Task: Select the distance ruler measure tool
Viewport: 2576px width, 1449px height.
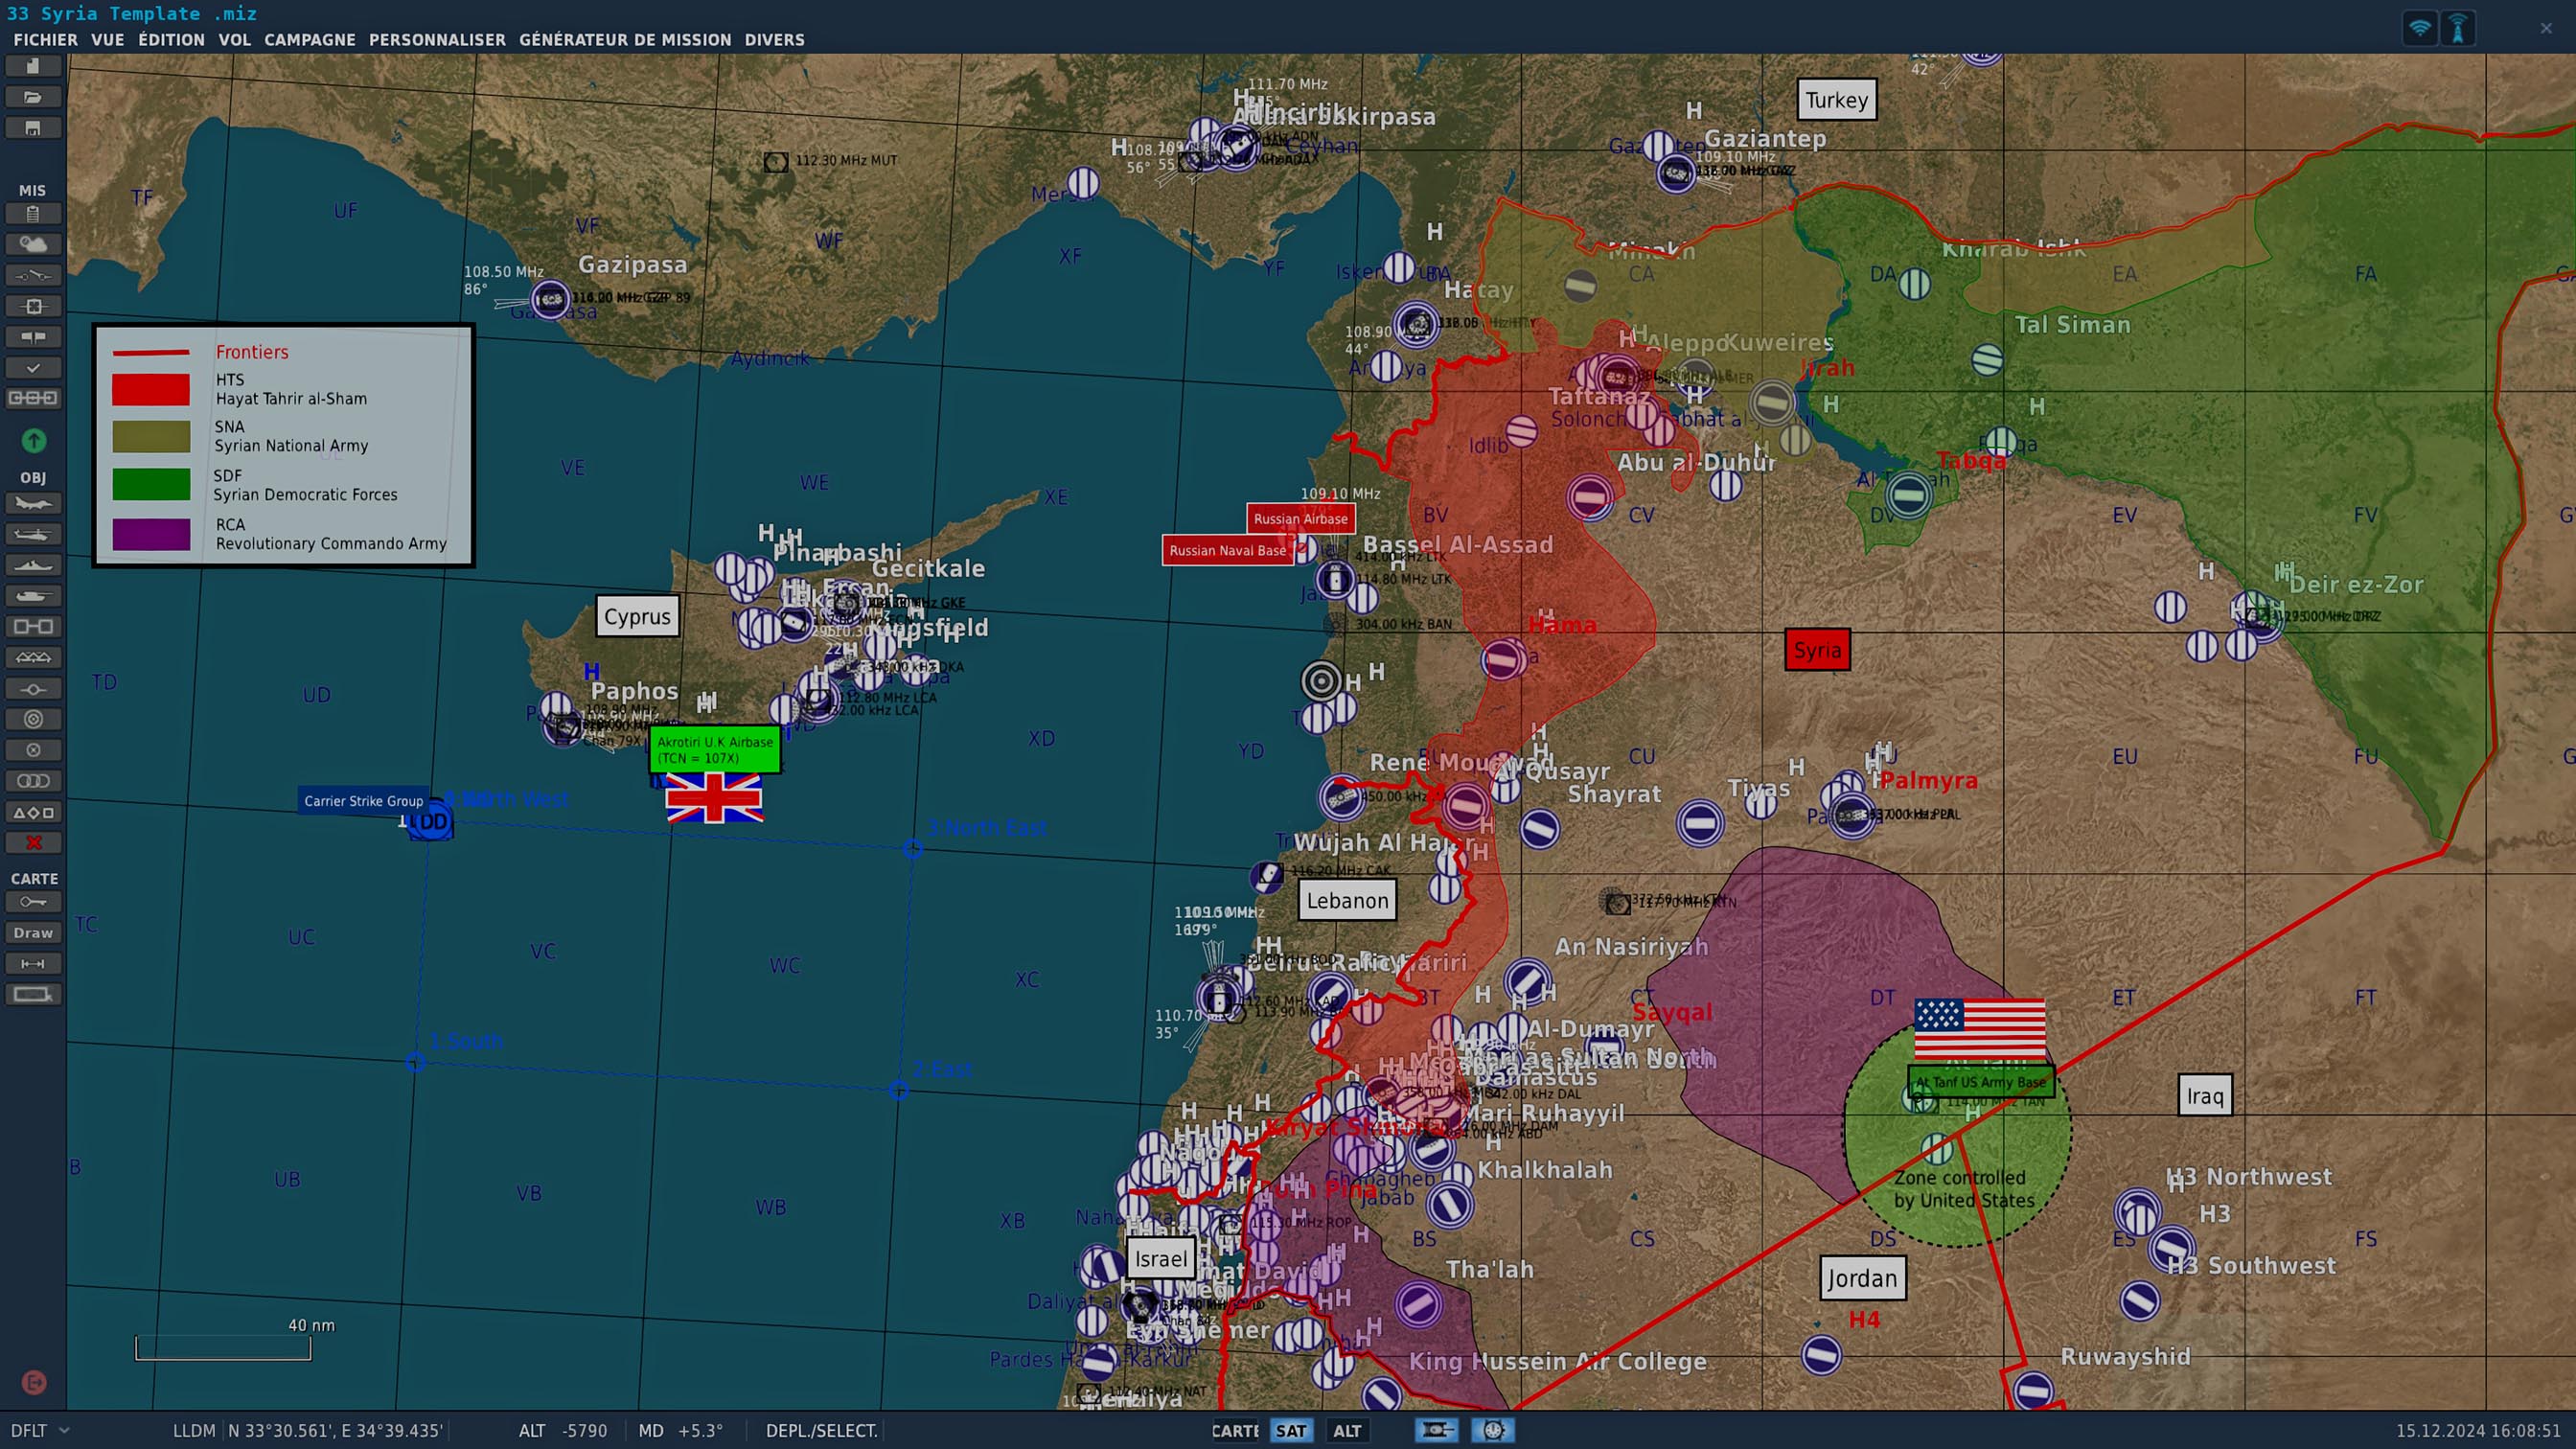Action: click(x=33, y=964)
